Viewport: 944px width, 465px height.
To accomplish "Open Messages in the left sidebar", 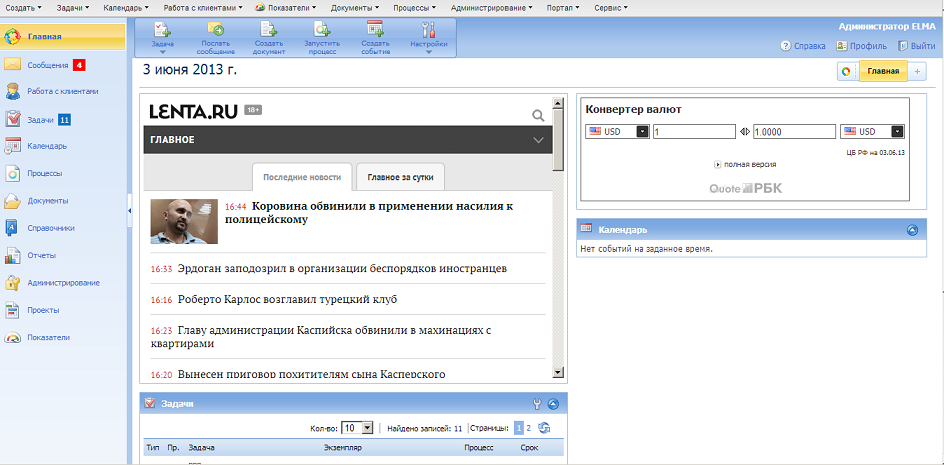I will pyautogui.click(x=48, y=65).
